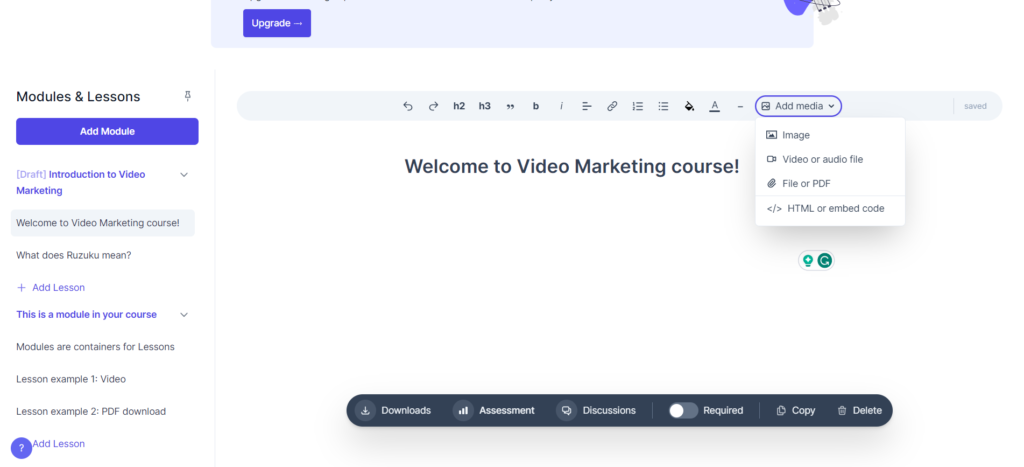Image resolution: width=1024 pixels, height=467 pixels.
Task: Collapse the Introduction to Video Marketing module
Action: 184,175
